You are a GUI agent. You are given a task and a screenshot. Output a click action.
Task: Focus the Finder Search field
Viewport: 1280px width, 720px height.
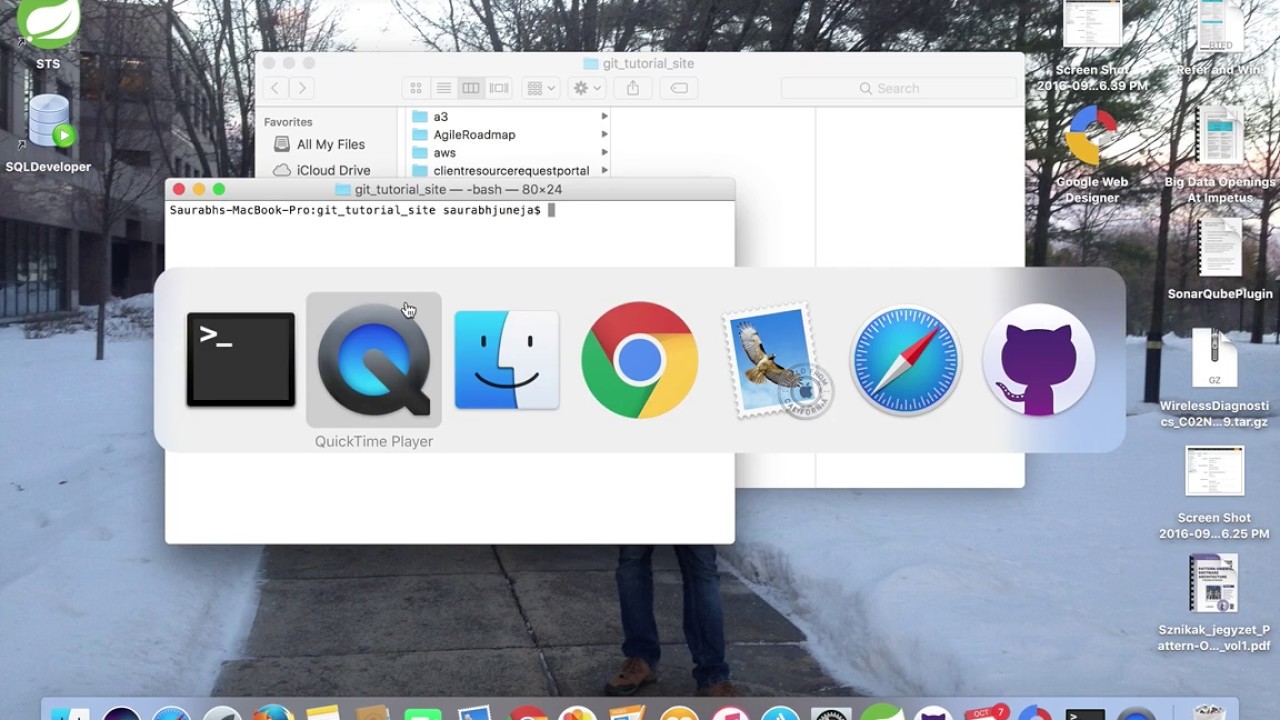(x=899, y=88)
